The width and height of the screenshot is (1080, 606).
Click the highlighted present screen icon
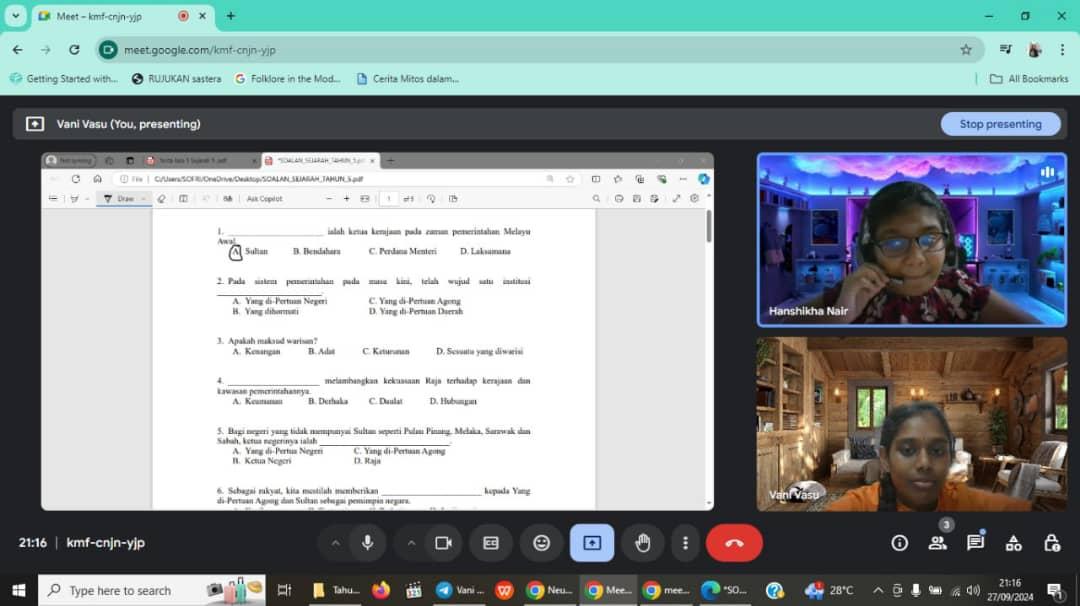(x=592, y=543)
